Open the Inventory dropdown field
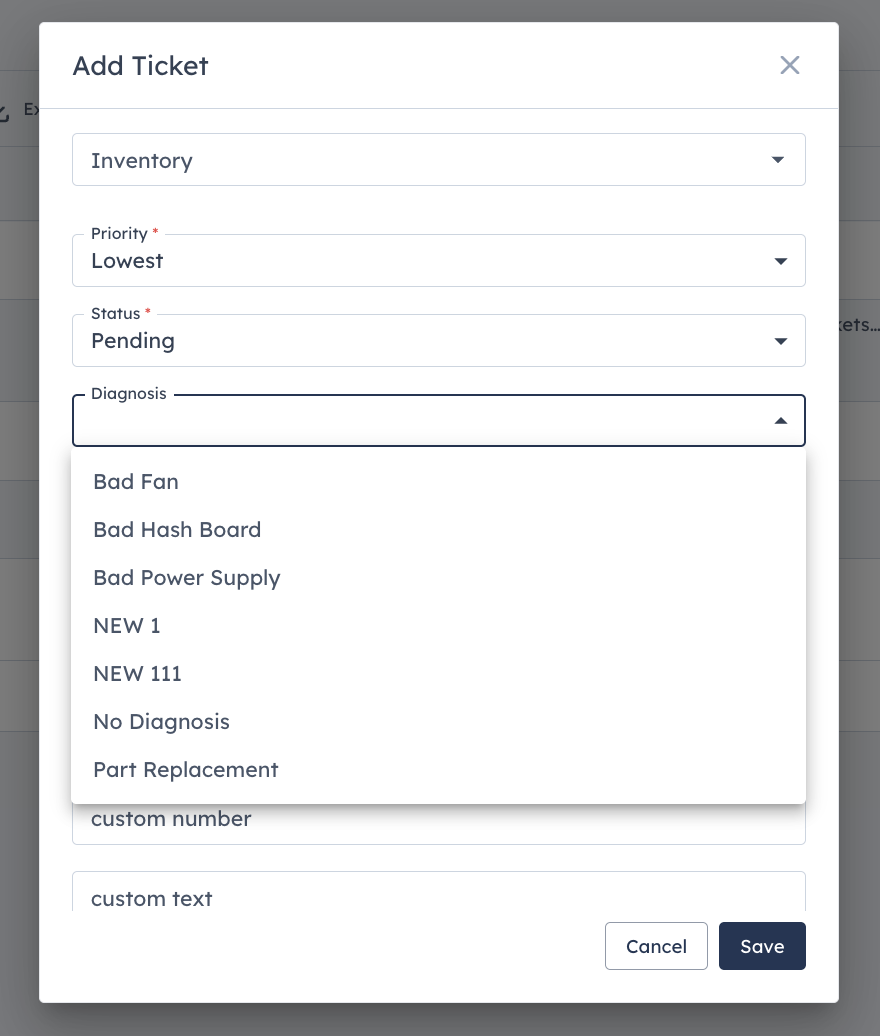The width and height of the screenshot is (880, 1036). tap(439, 160)
